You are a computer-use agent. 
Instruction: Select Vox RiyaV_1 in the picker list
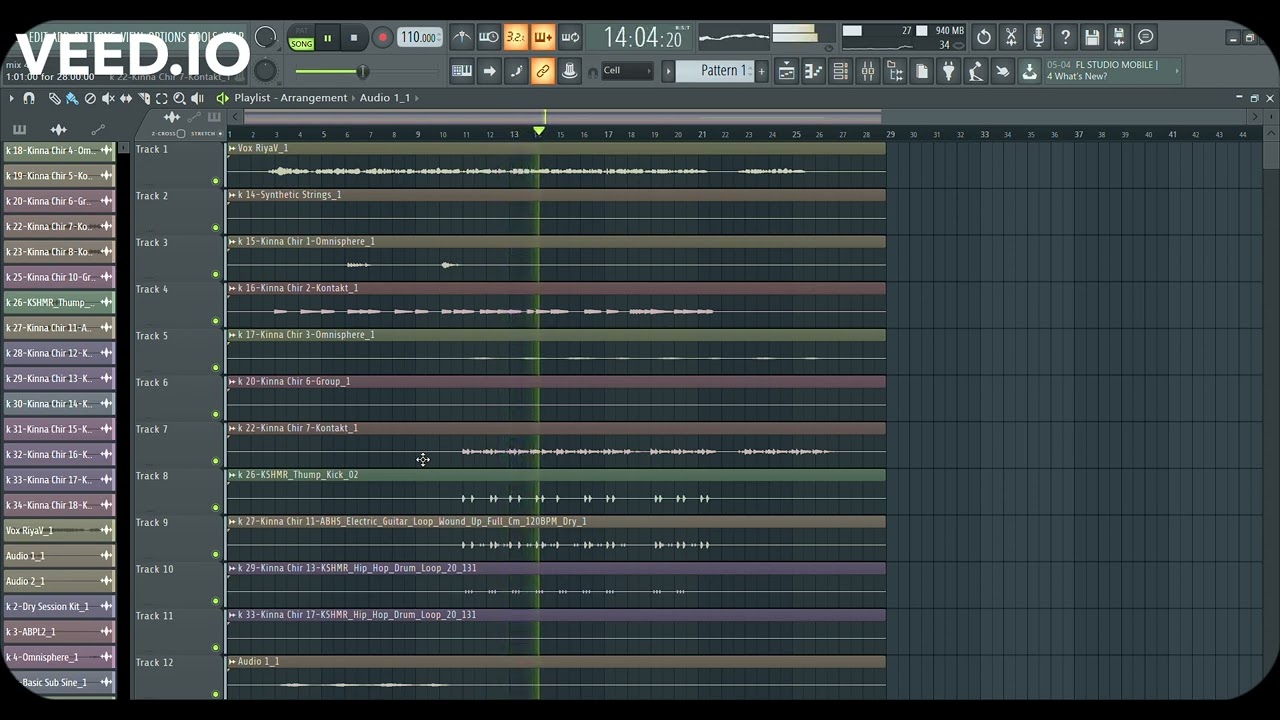coord(59,530)
